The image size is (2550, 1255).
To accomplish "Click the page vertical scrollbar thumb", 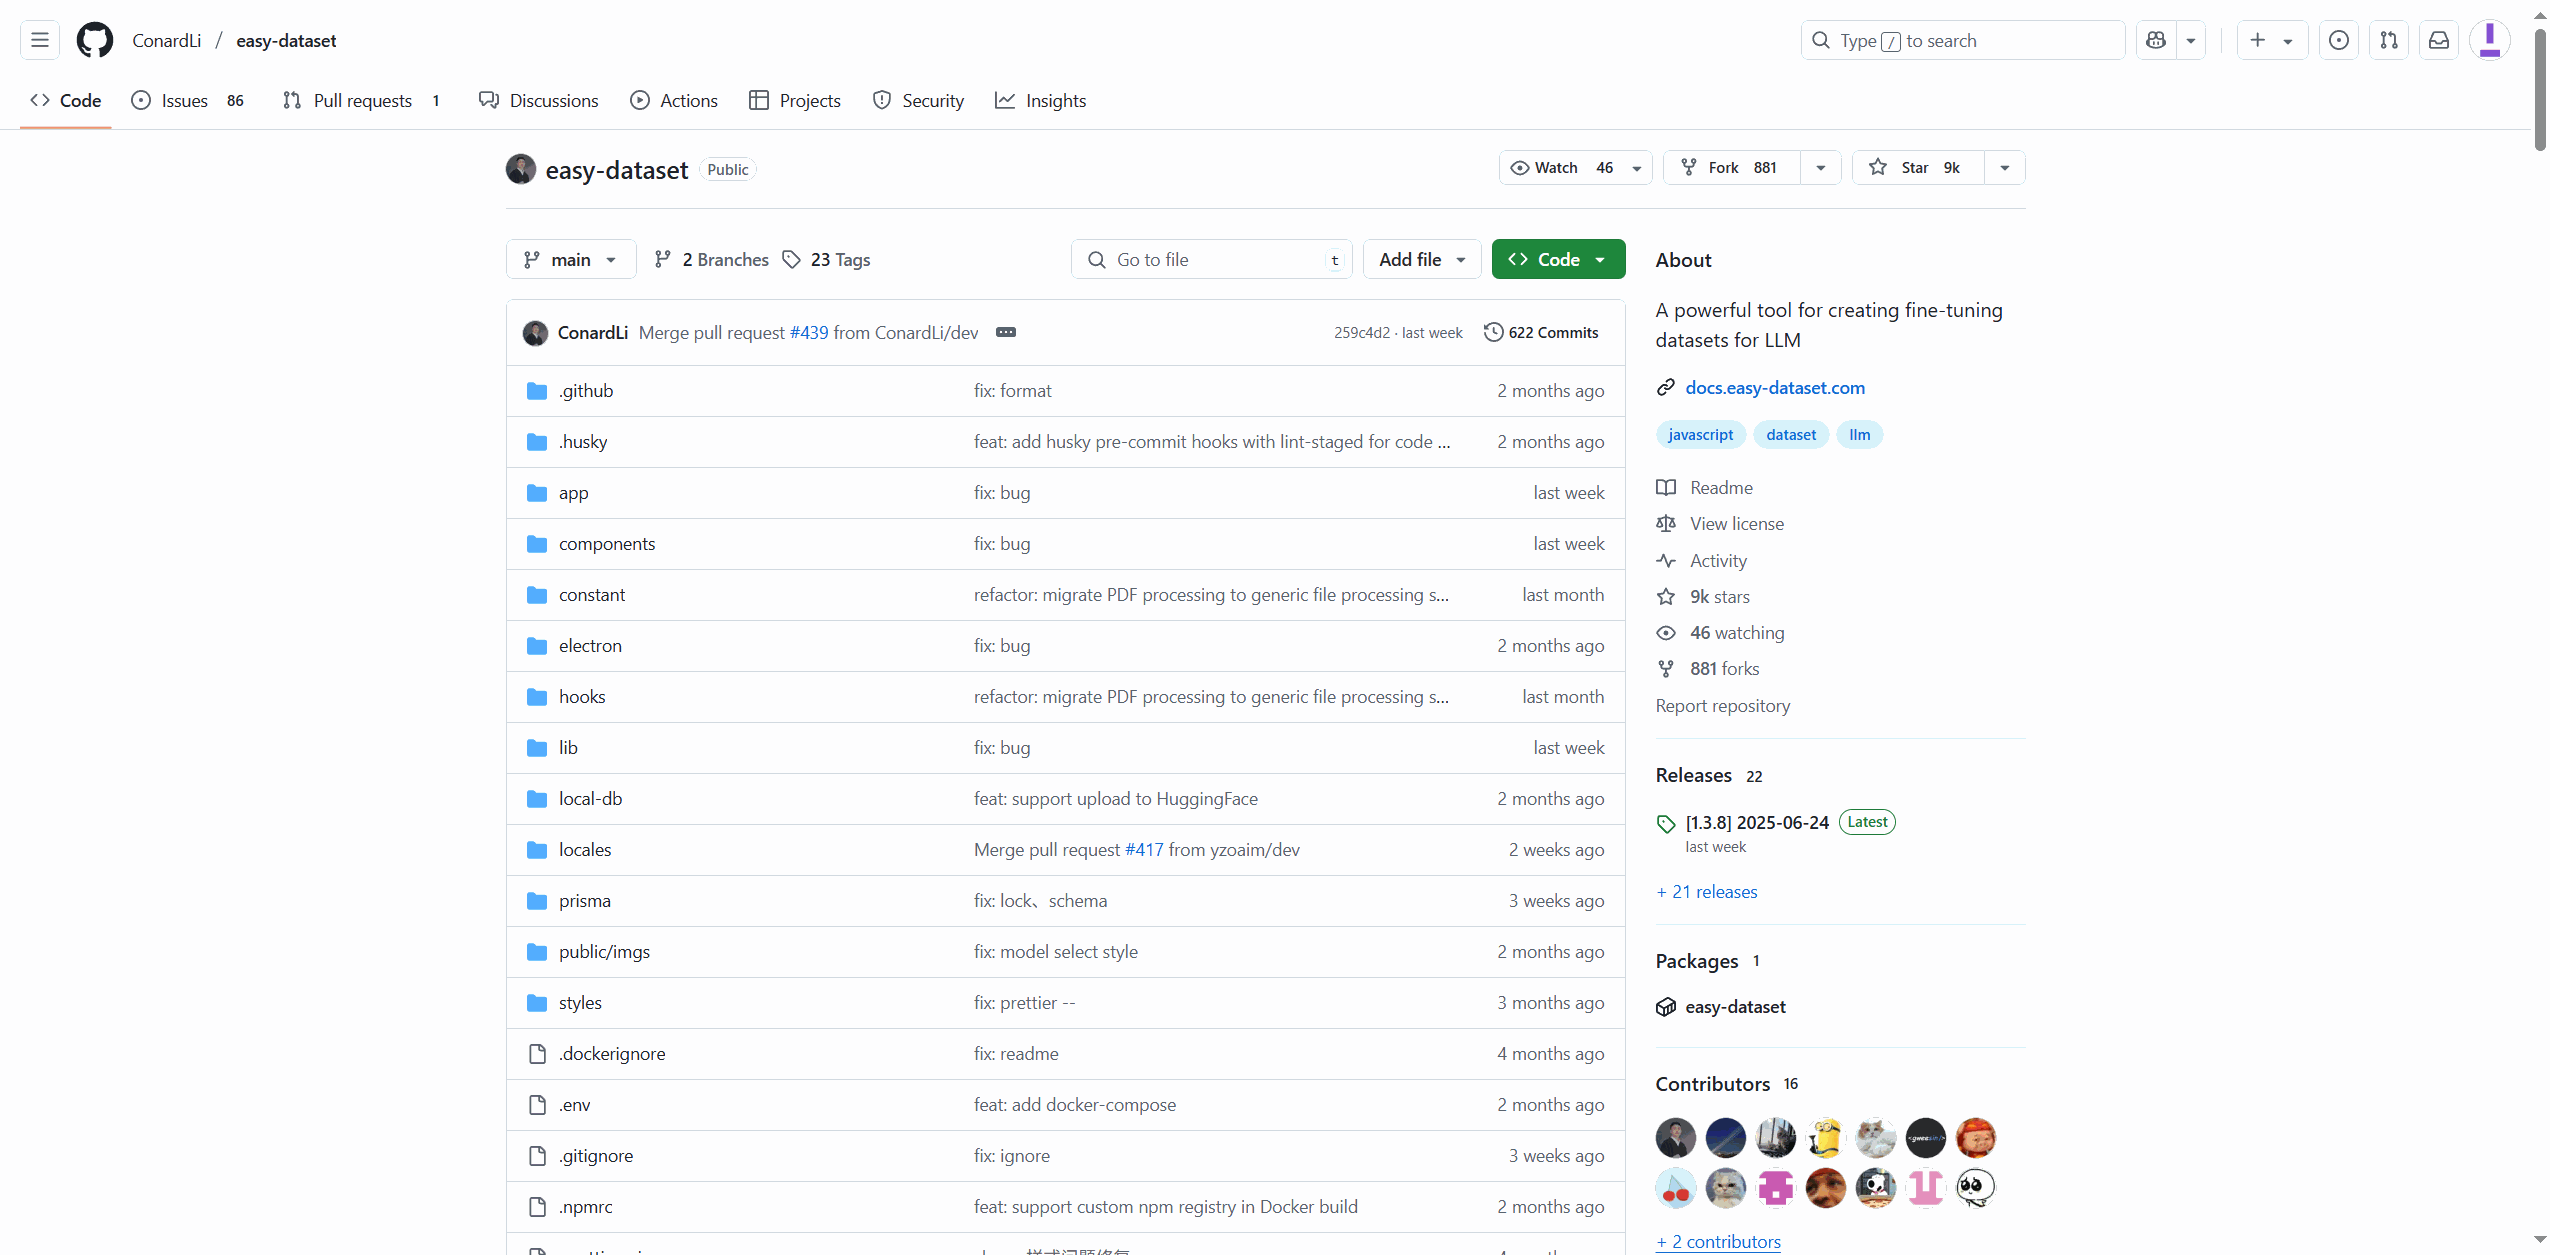I will pos(2540,90).
